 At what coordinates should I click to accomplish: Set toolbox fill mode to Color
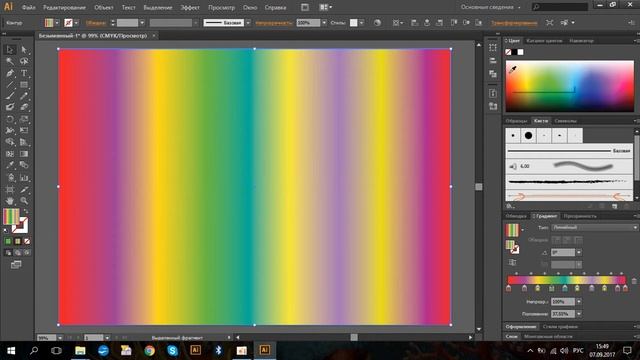[x=8, y=241]
